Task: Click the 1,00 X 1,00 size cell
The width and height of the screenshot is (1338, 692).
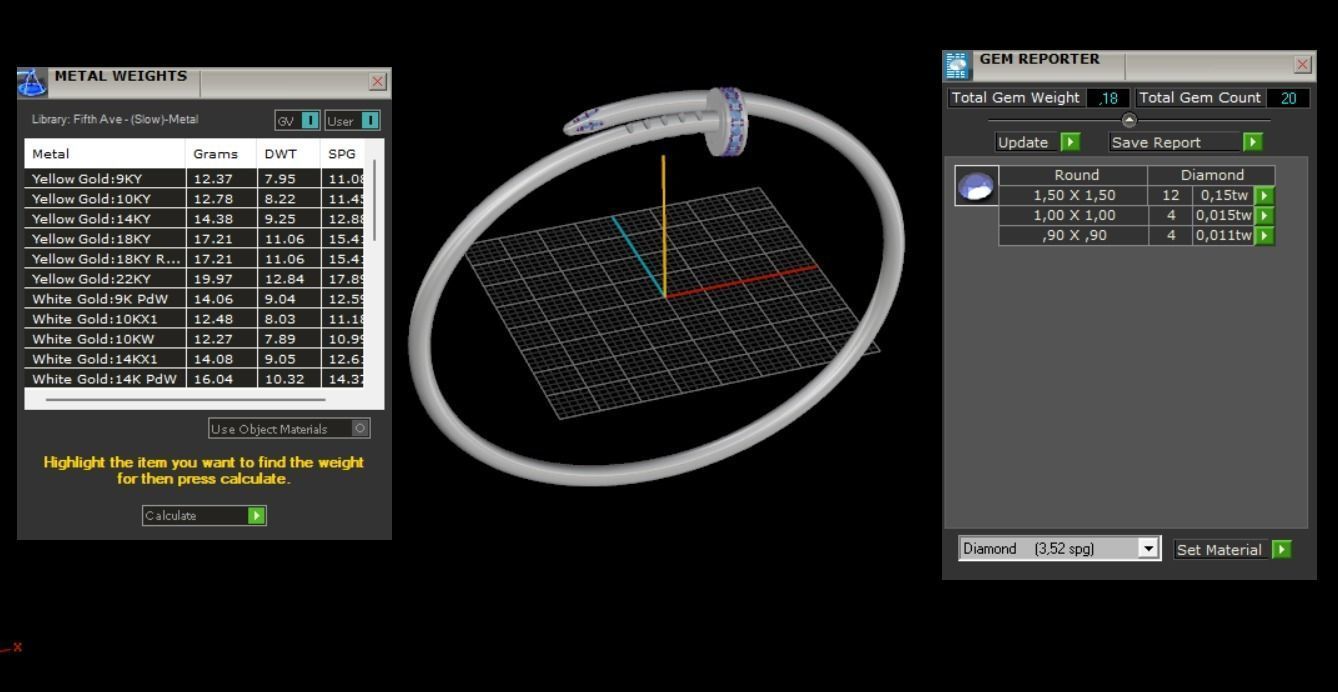Action: pos(1074,215)
